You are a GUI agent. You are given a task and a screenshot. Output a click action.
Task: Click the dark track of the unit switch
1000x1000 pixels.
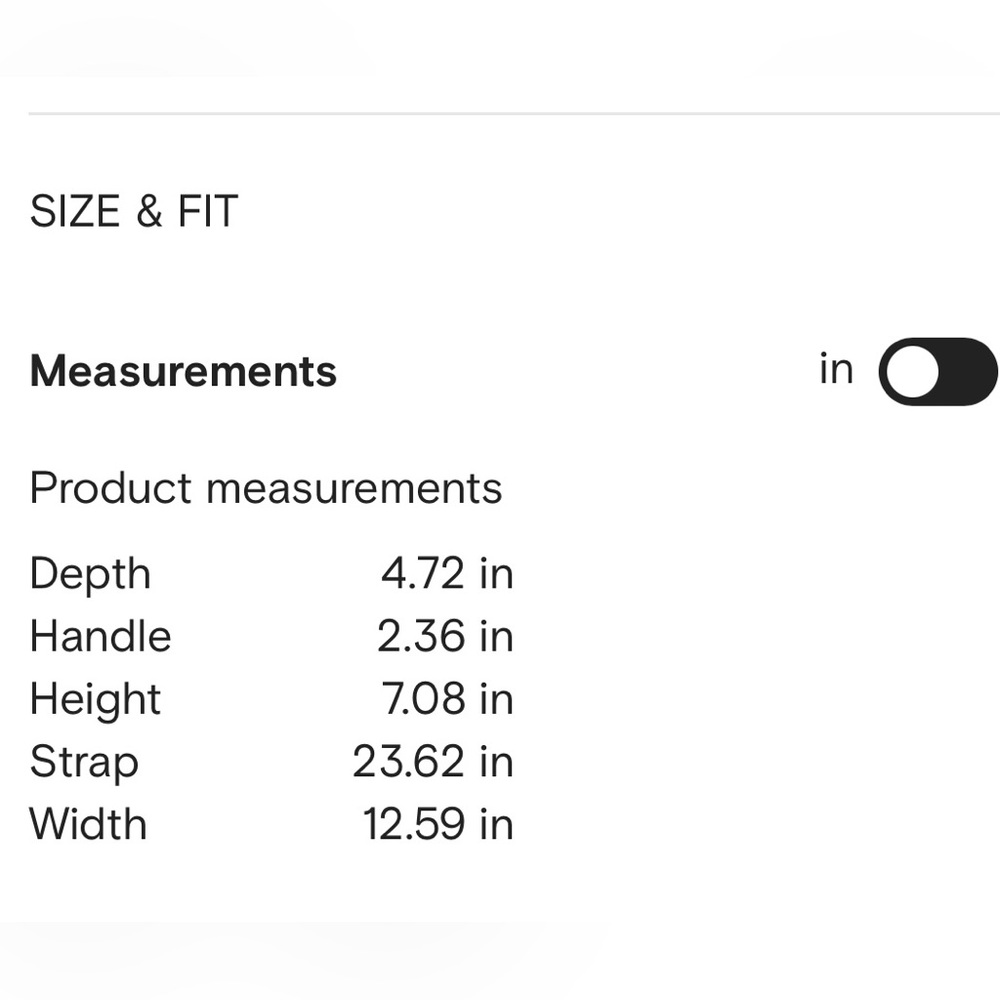tap(969, 371)
